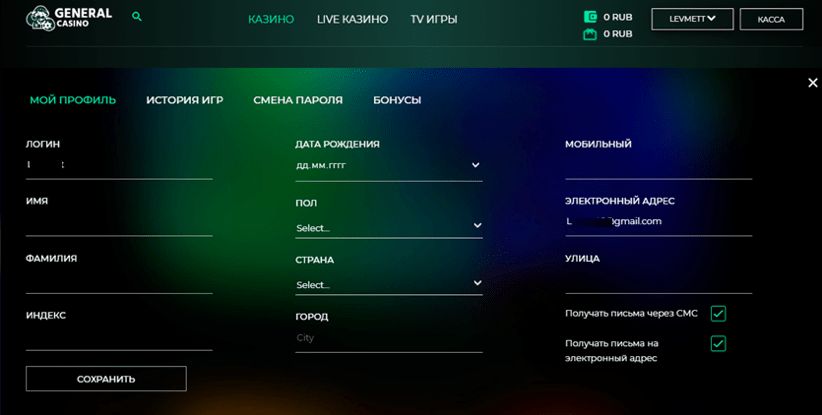This screenshot has height=415, width=822.
Task: Toggle receive letters via SMS checkbox
Action: pos(718,313)
